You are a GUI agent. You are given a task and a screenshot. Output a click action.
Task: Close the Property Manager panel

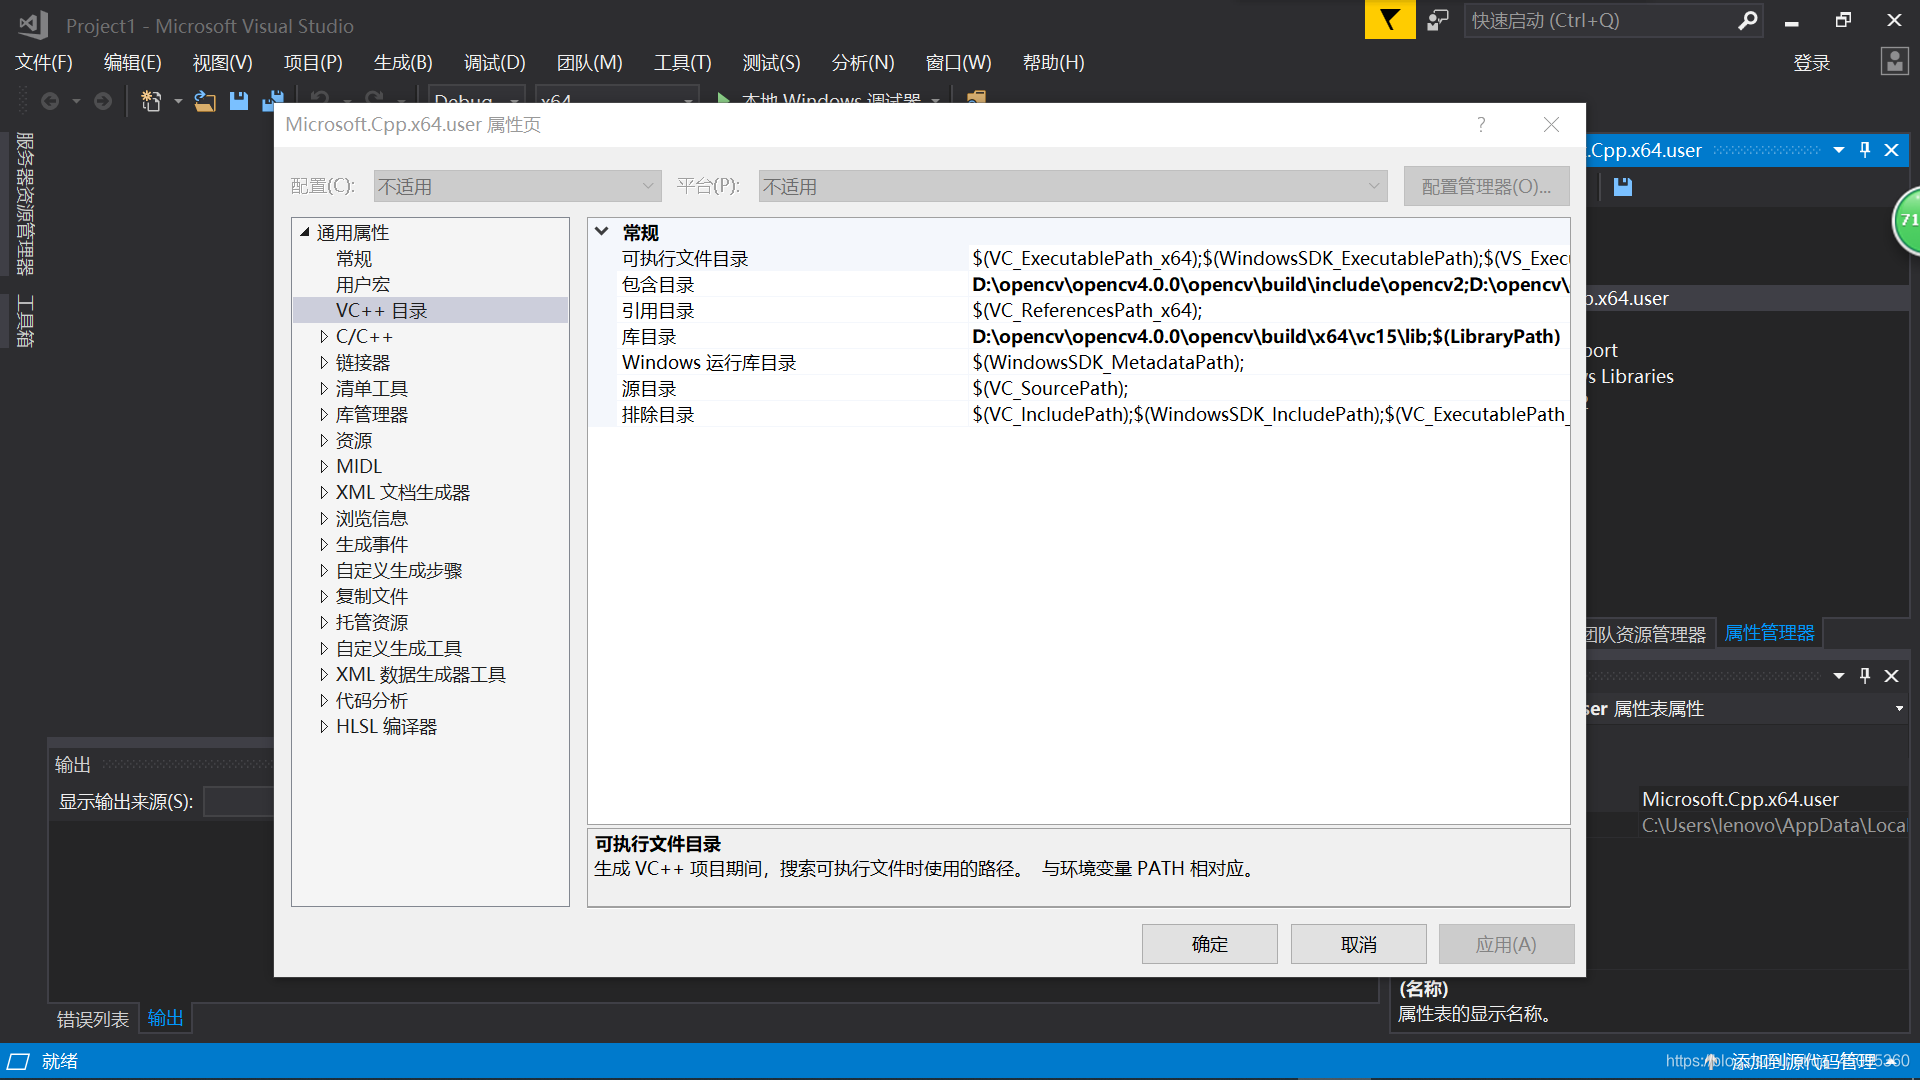coord(1891,150)
